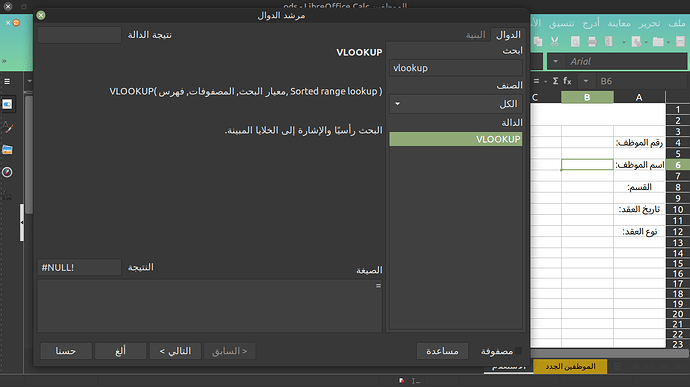Click the النتيجة field showing #NULL!
Image resolution: width=690 pixels, height=387 pixels.
tap(79, 267)
